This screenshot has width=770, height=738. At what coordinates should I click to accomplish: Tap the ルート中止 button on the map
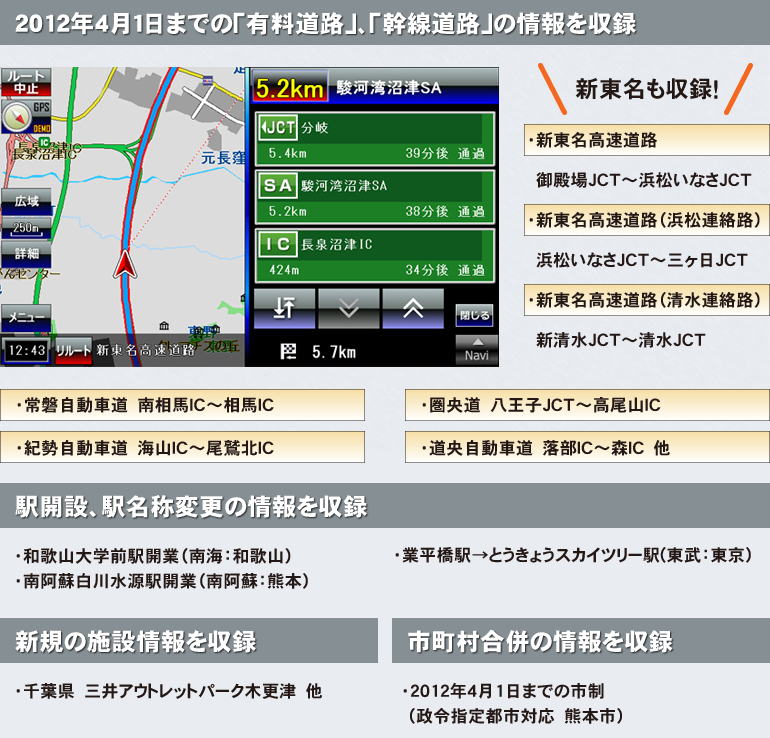coord(26,82)
